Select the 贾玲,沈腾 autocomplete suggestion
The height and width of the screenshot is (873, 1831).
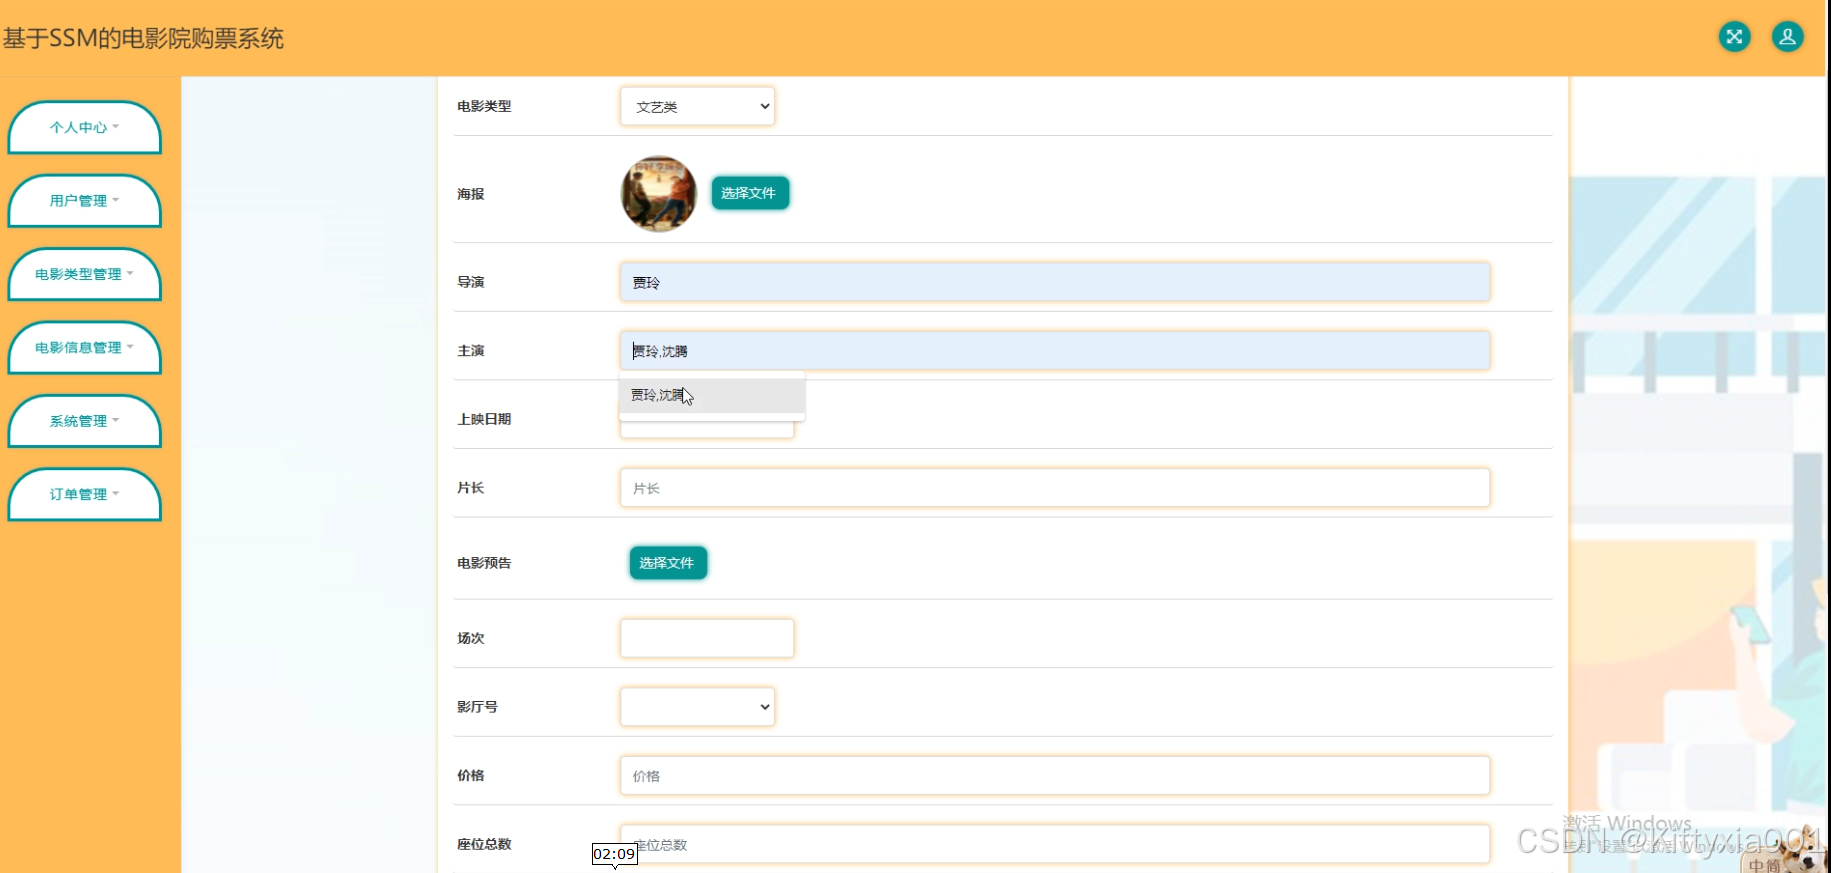point(711,396)
